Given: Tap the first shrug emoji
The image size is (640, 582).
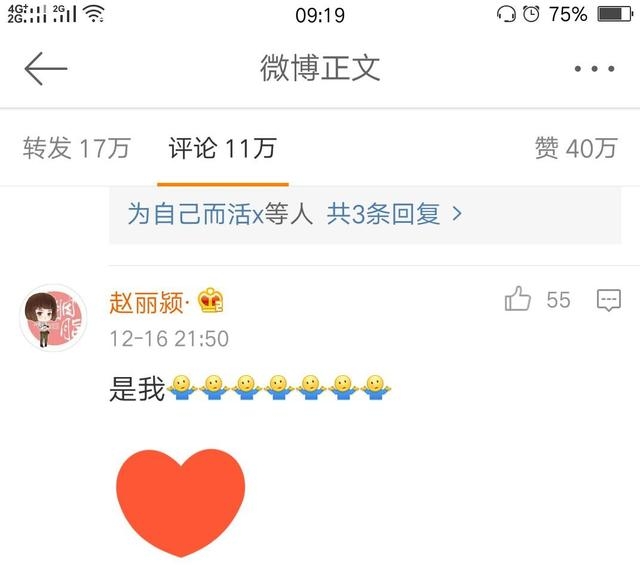Looking at the screenshot, I should (x=181, y=387).
